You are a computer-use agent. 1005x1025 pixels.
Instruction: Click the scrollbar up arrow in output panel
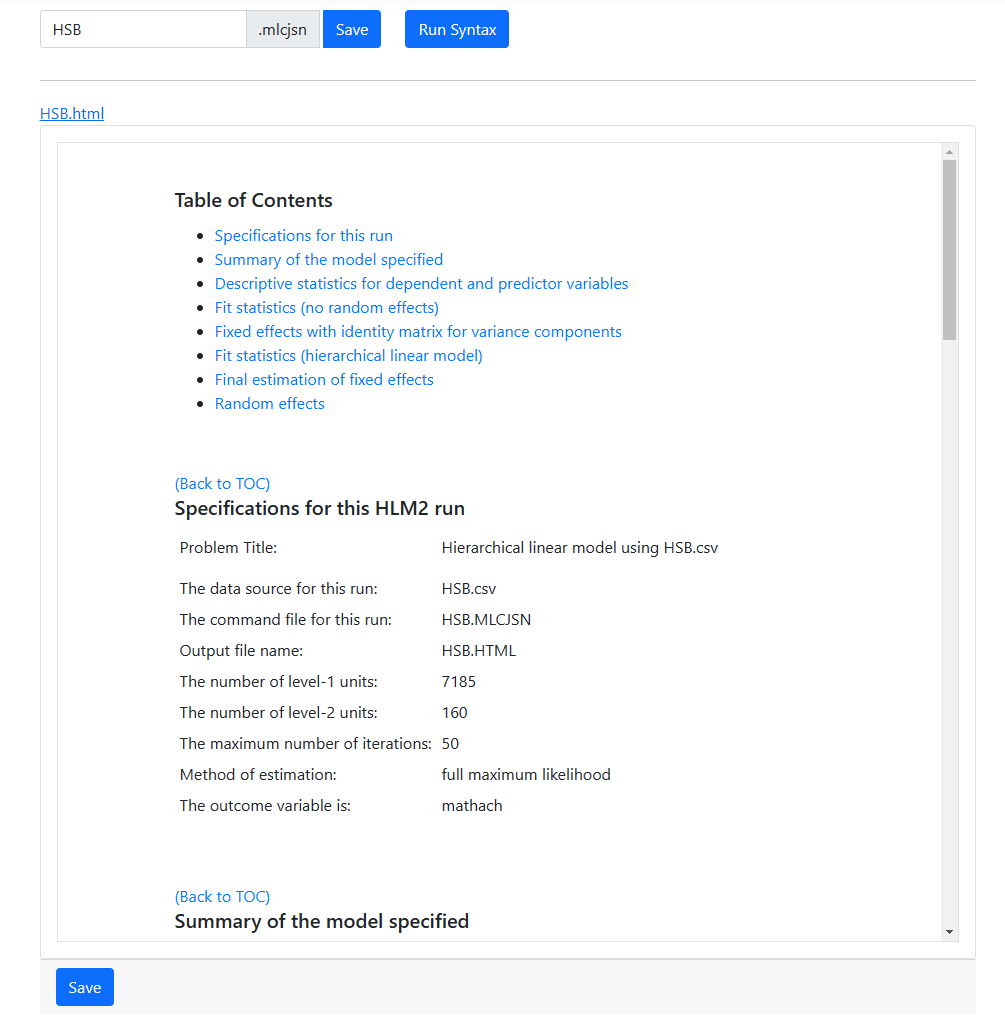click(949, 151)
